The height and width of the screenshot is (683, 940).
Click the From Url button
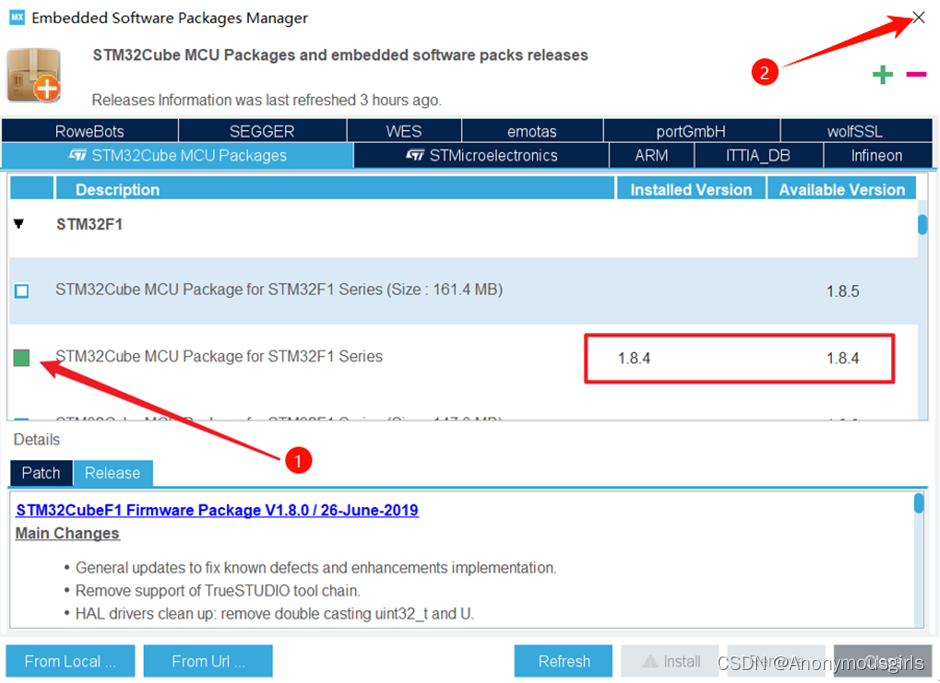pyautogui.click(x=208, y=661)
